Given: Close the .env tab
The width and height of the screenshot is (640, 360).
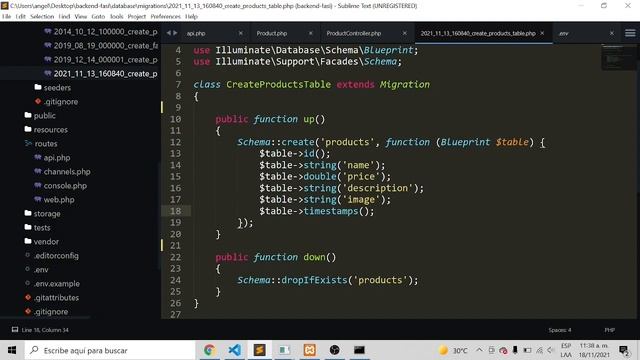Looking at the screenshot, I should click(x=611, y=33).
